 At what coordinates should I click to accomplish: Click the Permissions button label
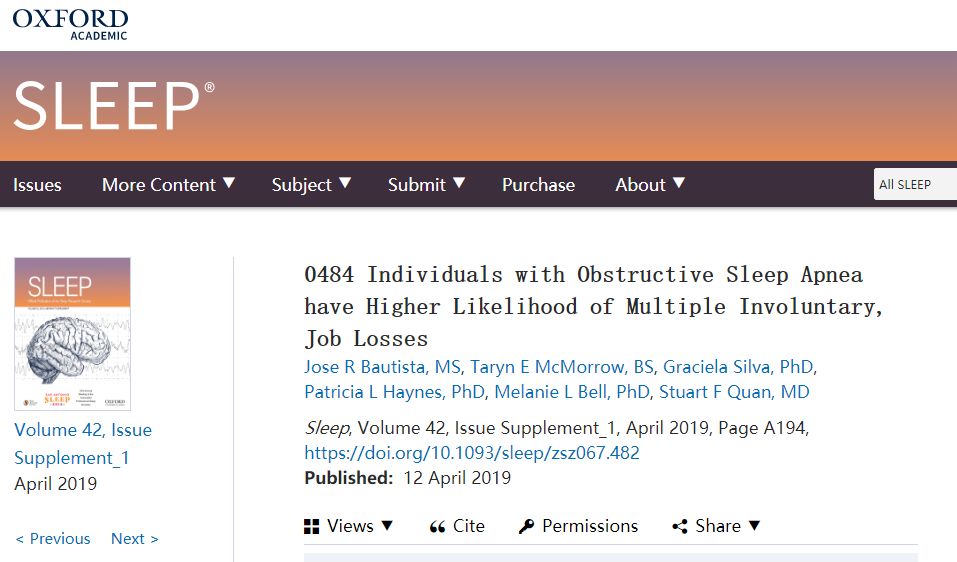[x=590, y=526]
